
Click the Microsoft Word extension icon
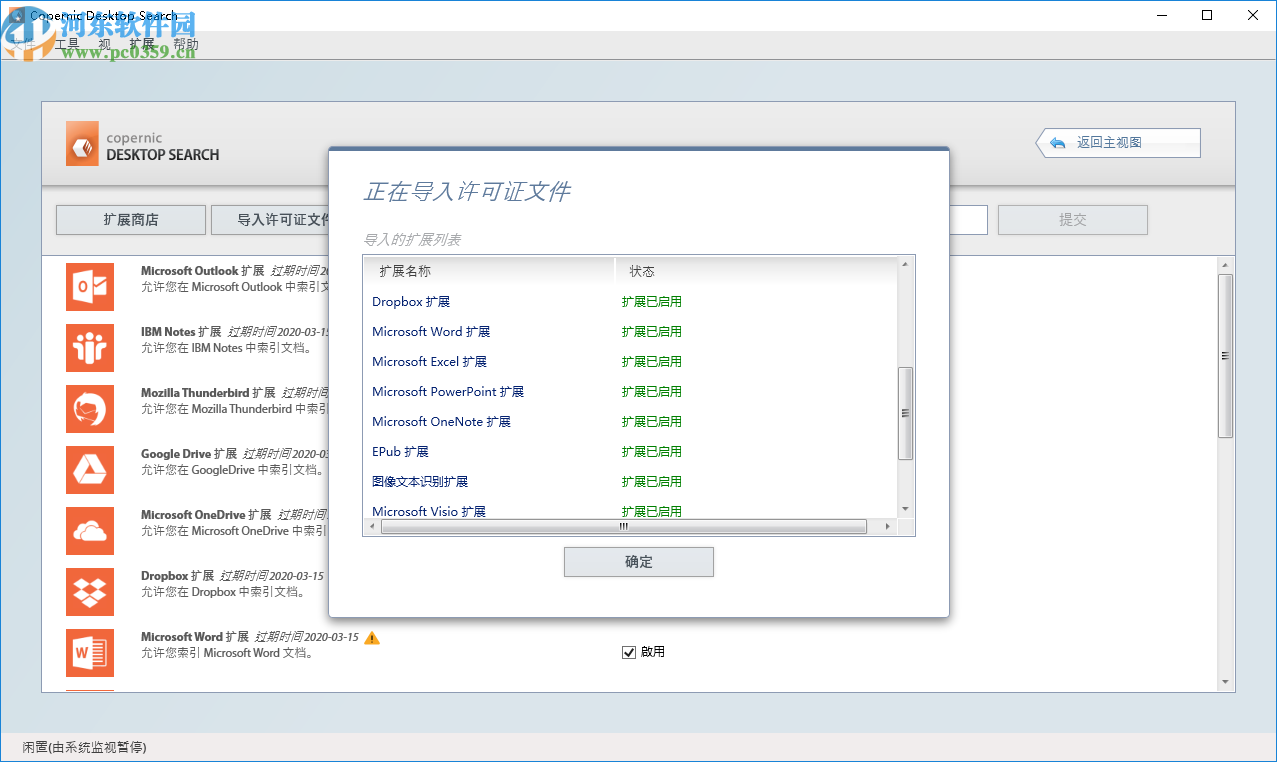(88, 652)
